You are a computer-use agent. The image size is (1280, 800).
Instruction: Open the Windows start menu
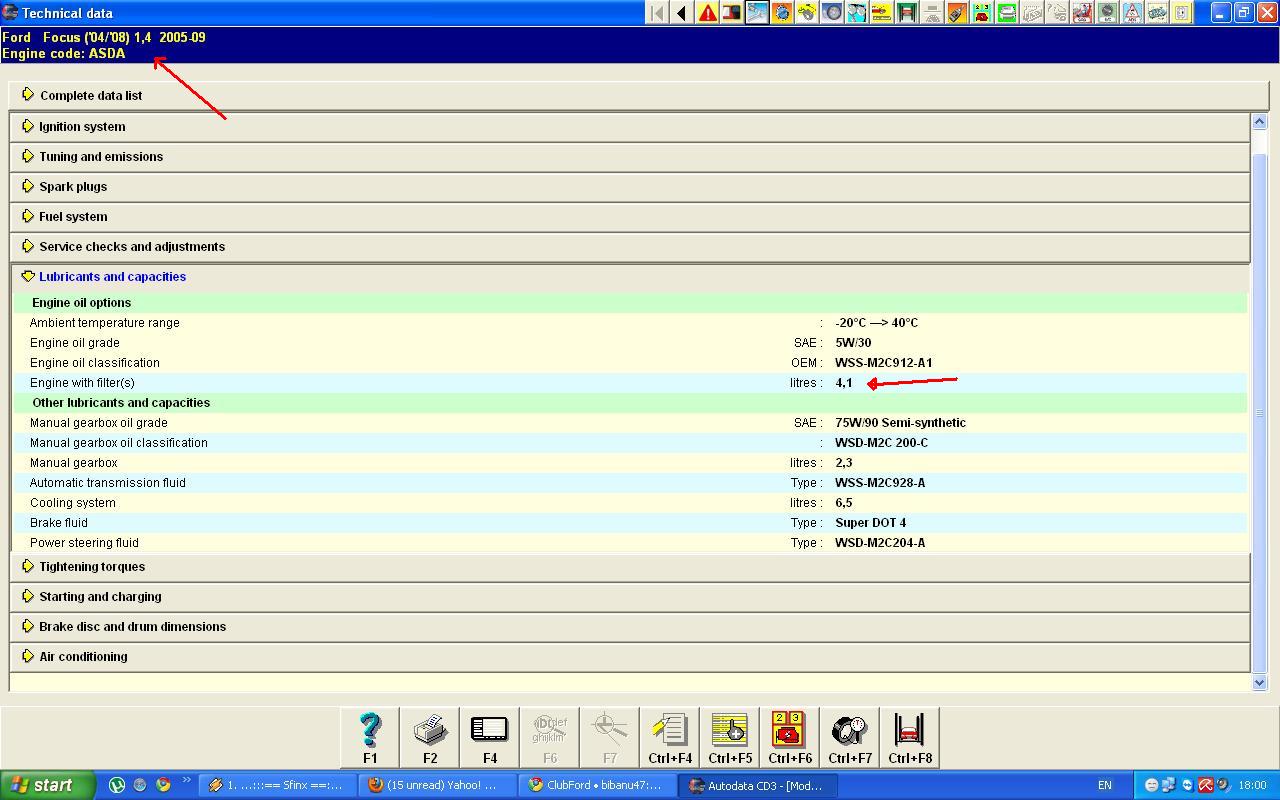(47, 785)
